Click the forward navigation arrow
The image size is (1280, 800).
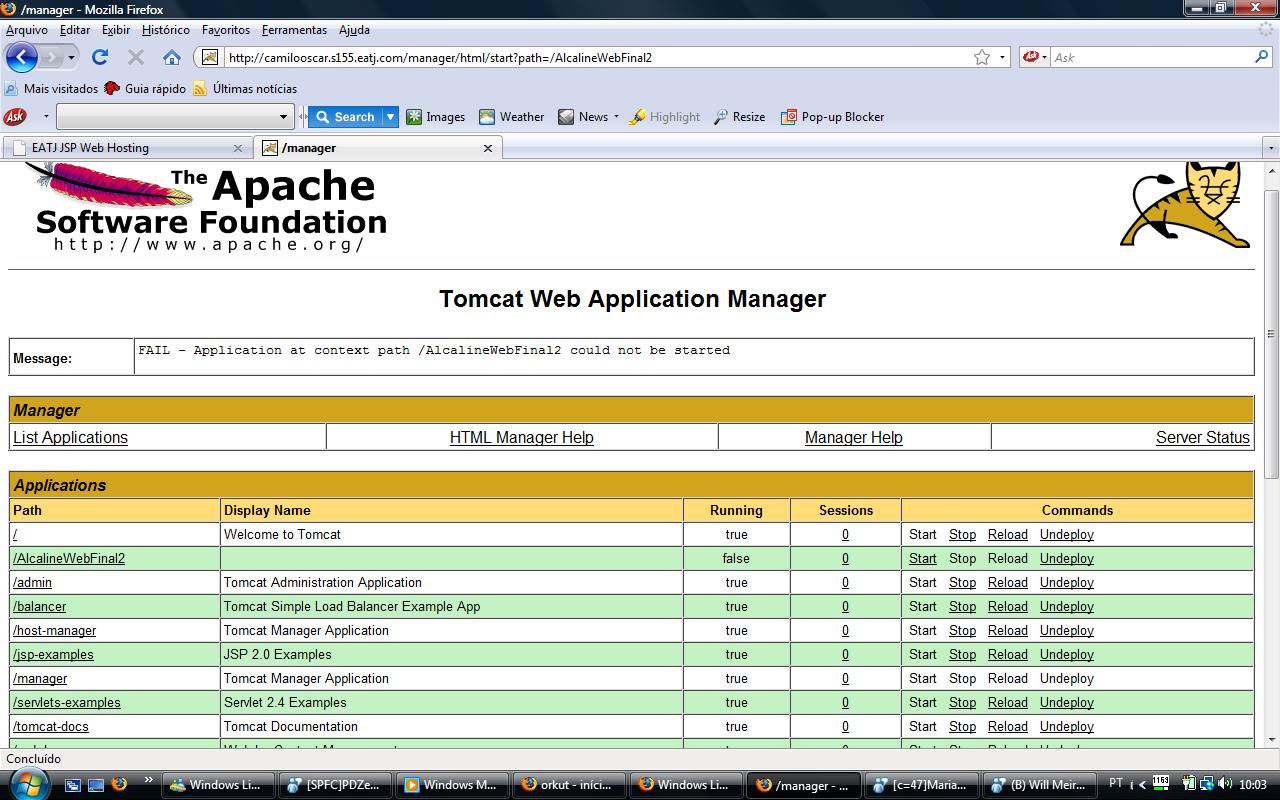click(x=53, y=57)
